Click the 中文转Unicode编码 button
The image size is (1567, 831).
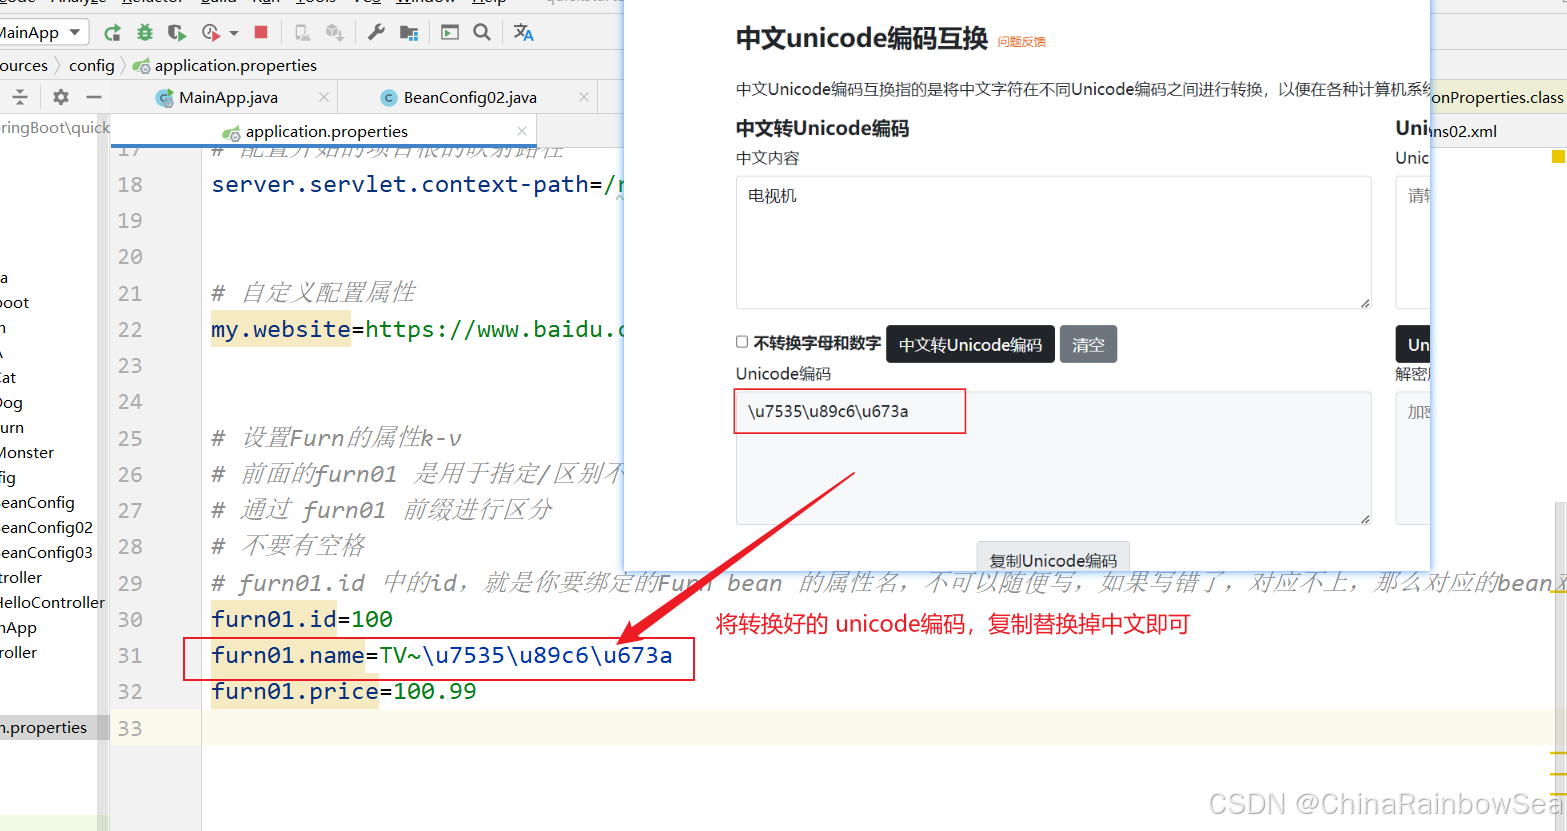(970, 344)
